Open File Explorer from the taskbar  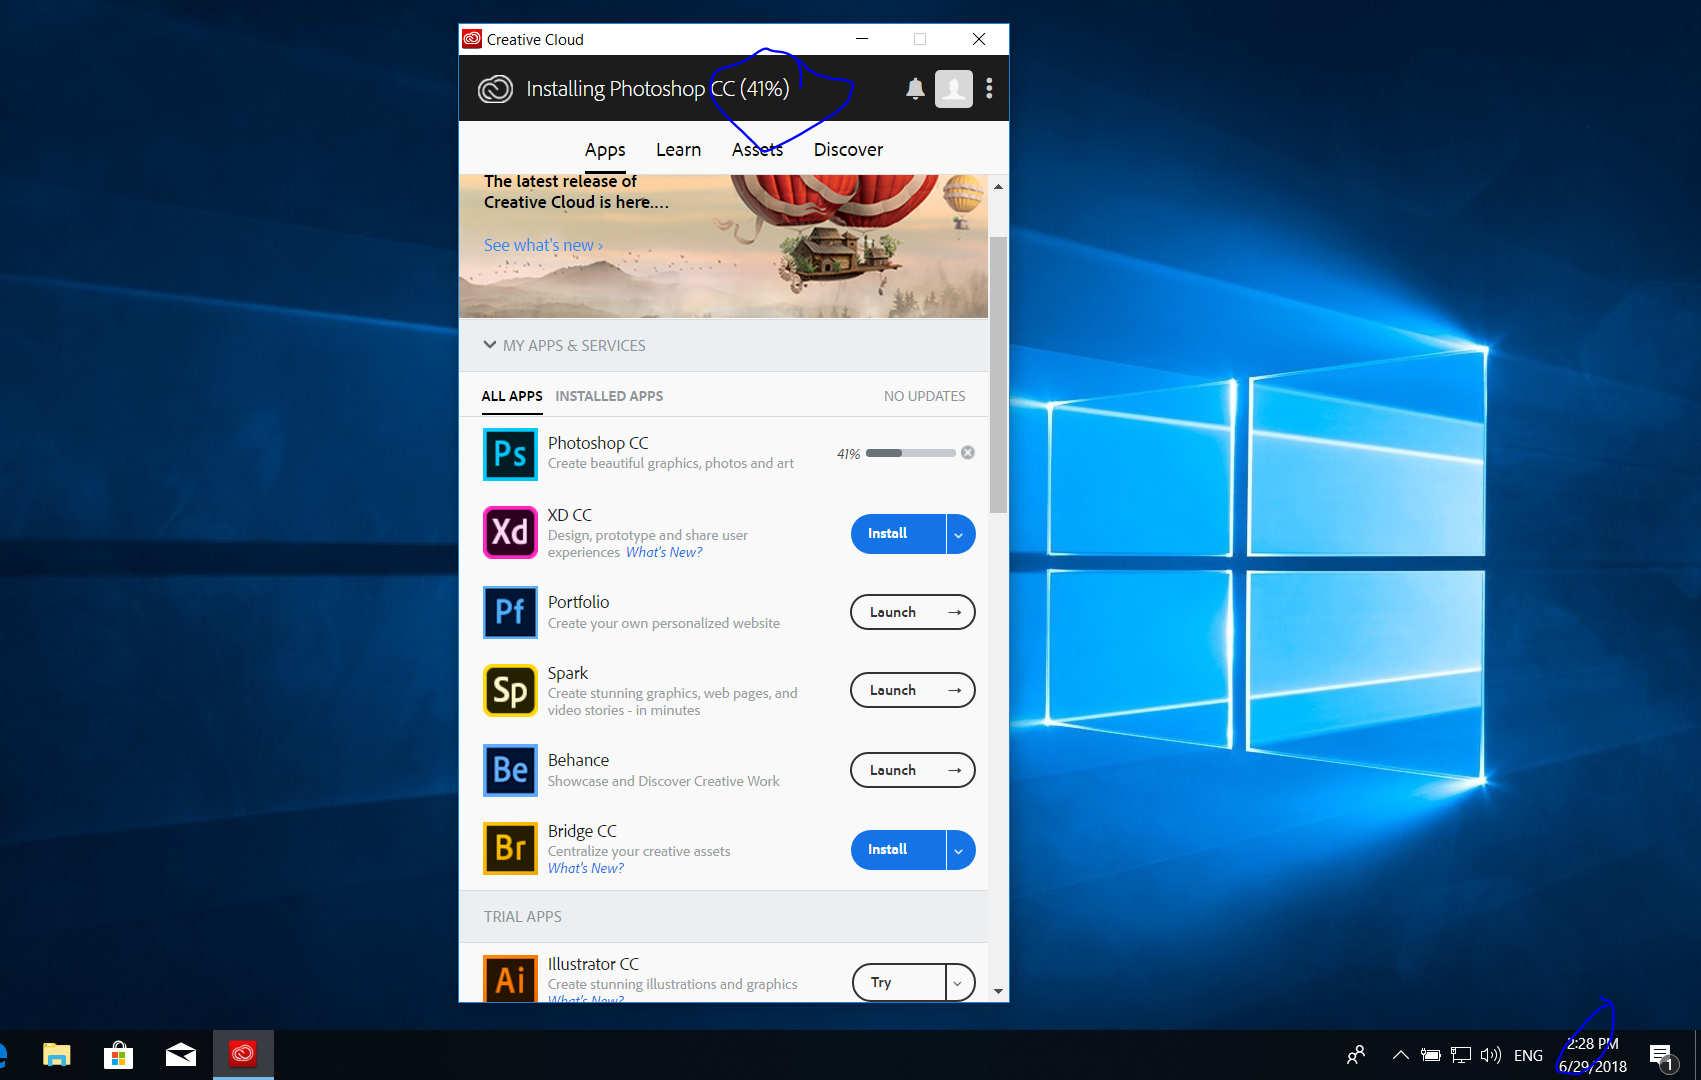click(57, 1055)
